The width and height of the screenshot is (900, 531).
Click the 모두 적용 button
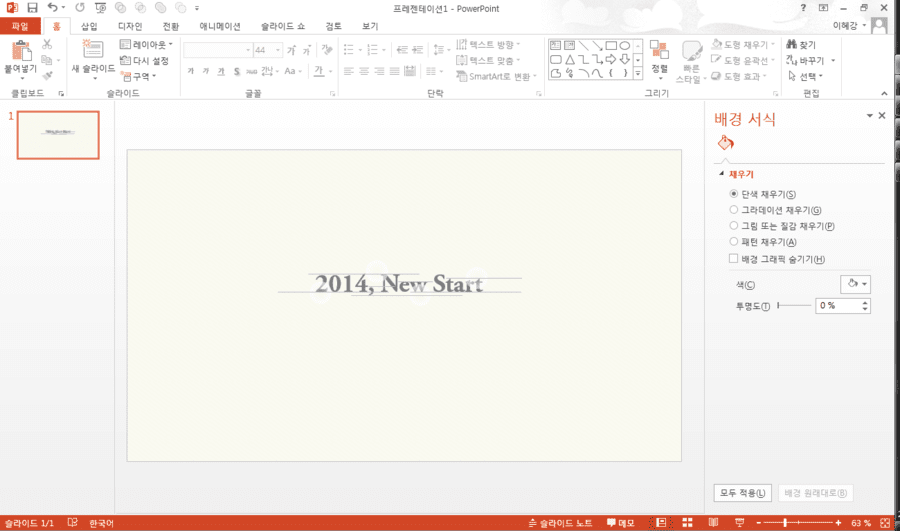742,493
